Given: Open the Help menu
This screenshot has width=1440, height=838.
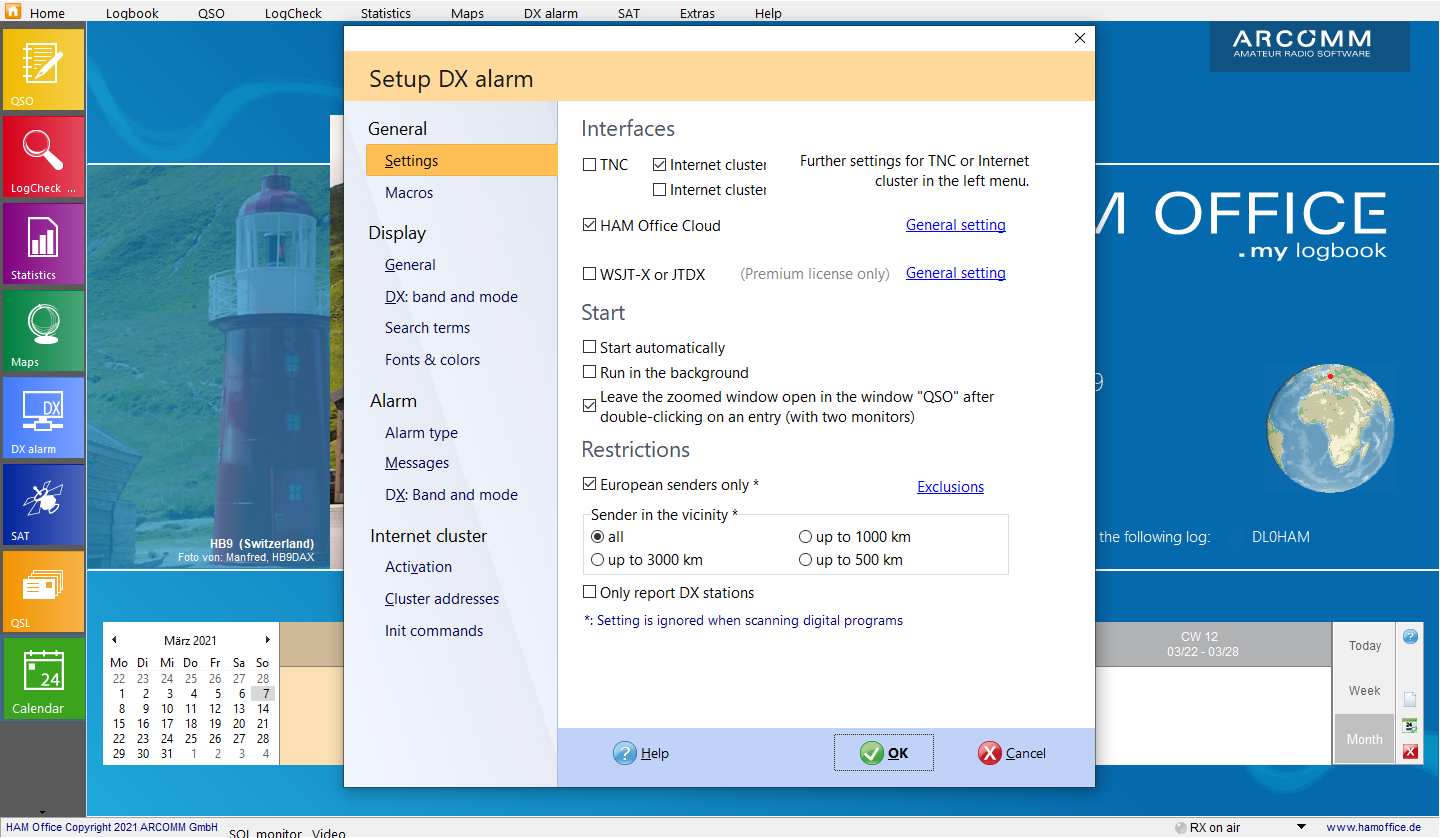Looking at the screenshot, I should click(768, 13).
